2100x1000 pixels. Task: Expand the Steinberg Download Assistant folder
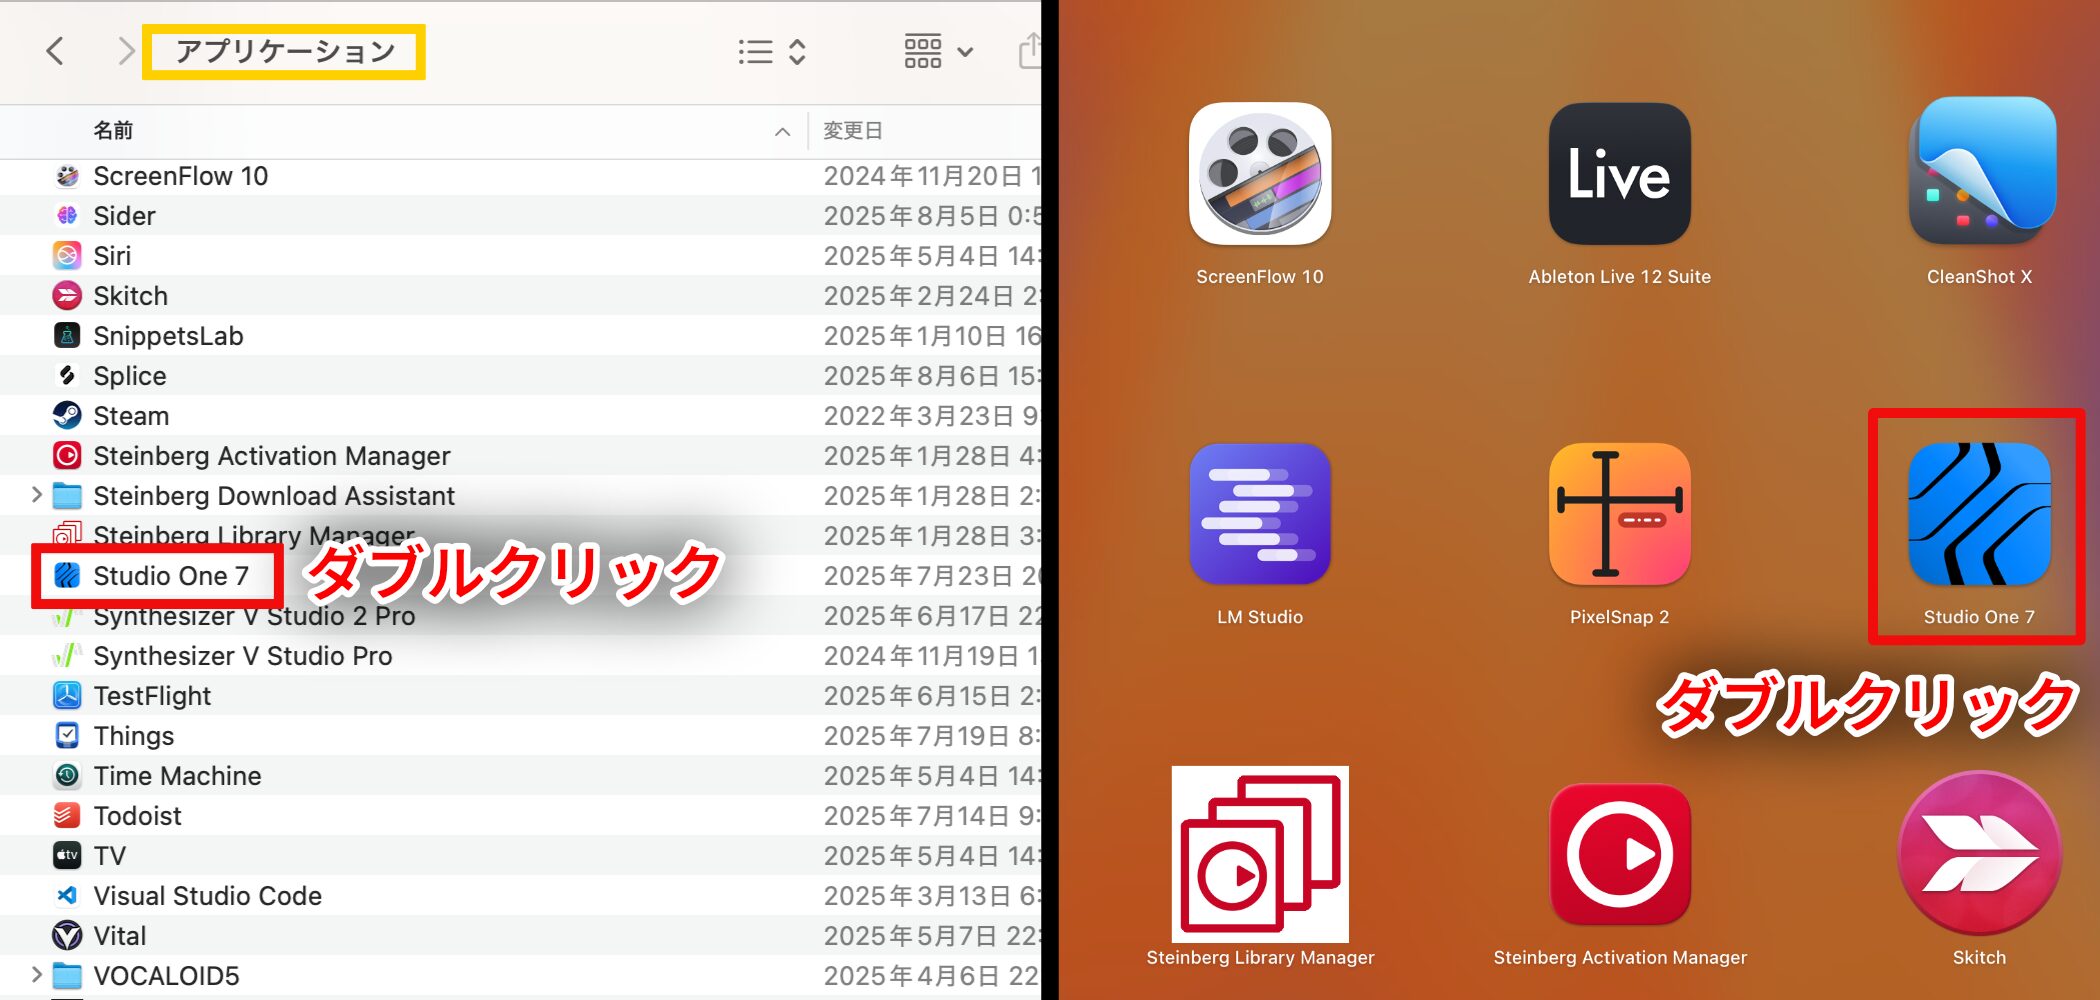pos(37,495)
